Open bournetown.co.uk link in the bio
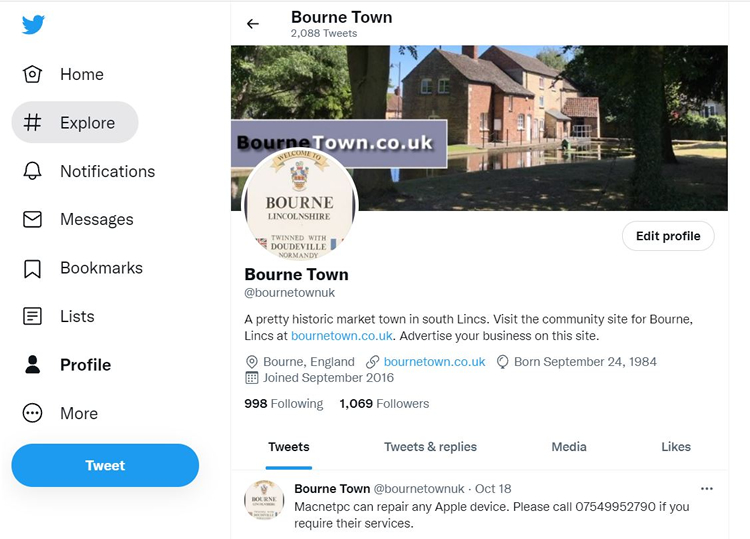Image resolution: width=750 pixels, height=539 pixels. click(x=342, y=336)
